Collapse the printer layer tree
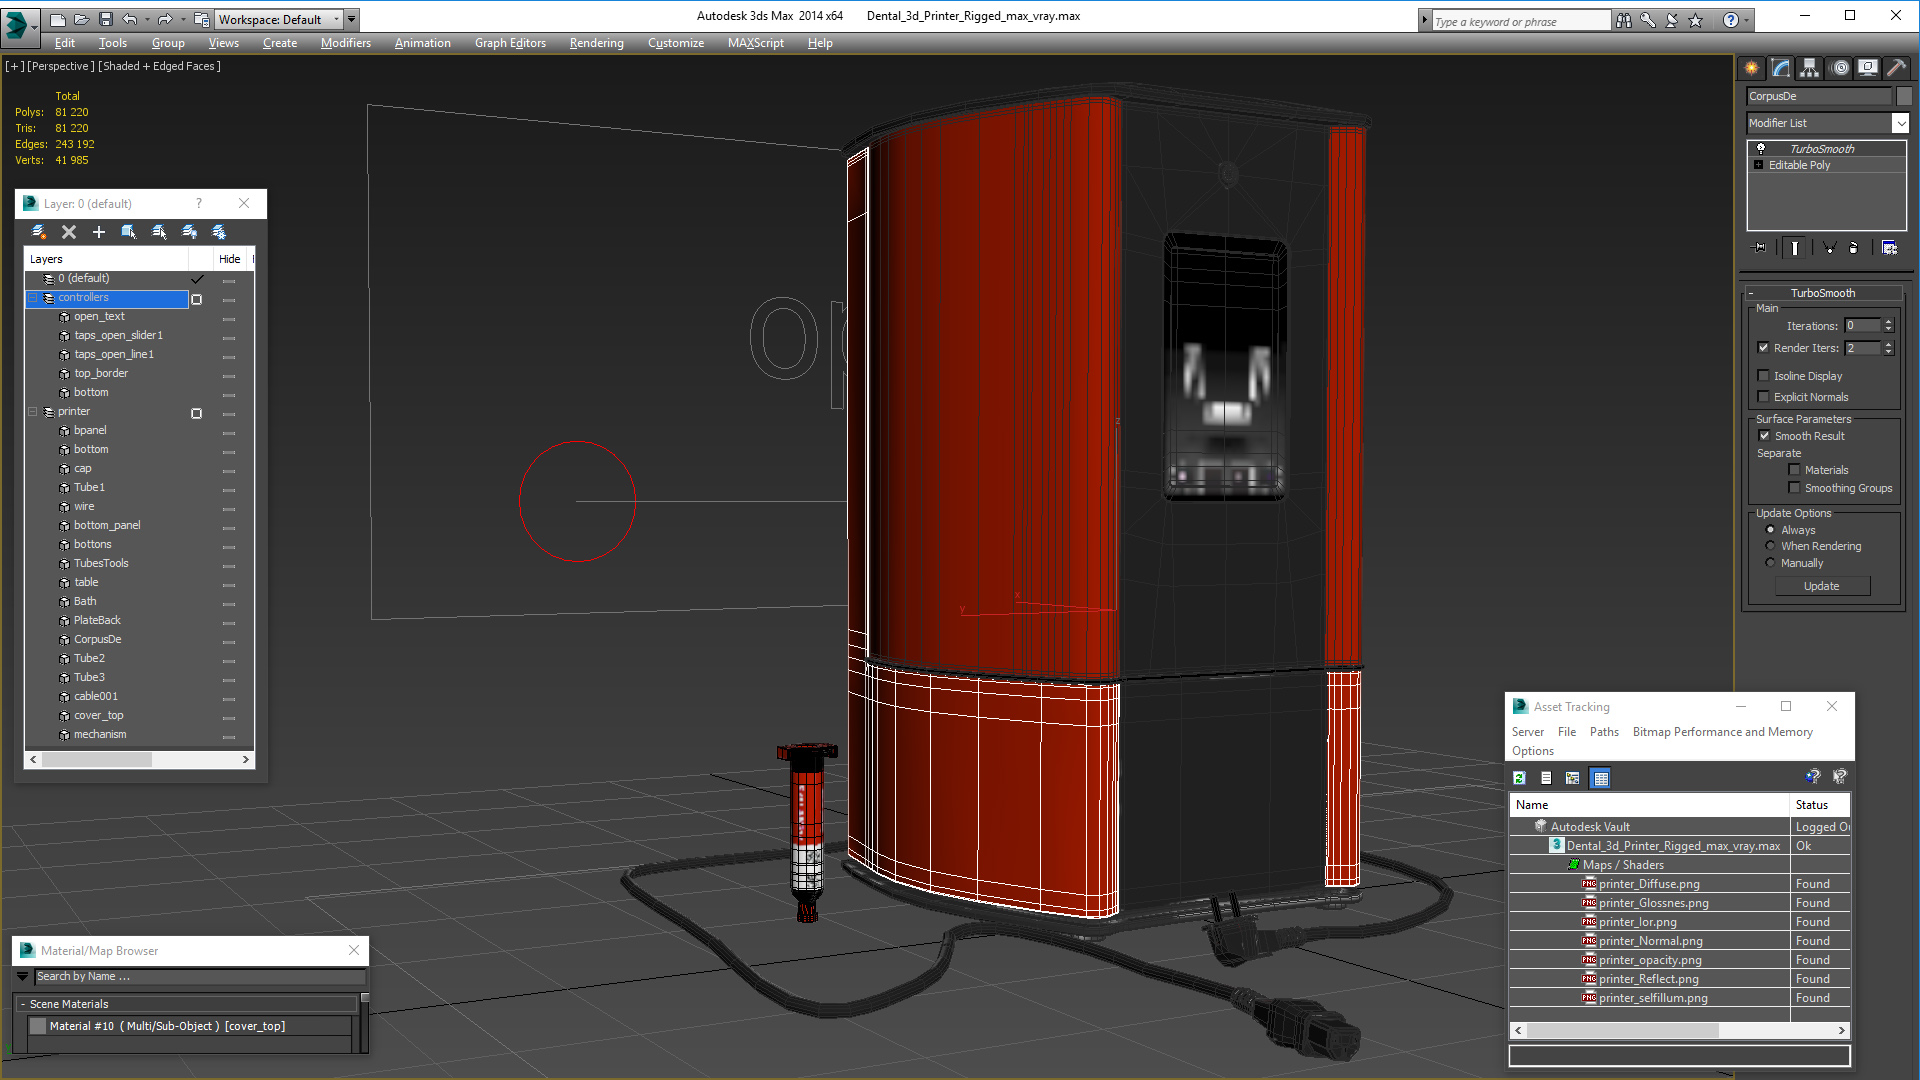The height and width of the screenshot is (1080, 1920). tap(33, 412)
